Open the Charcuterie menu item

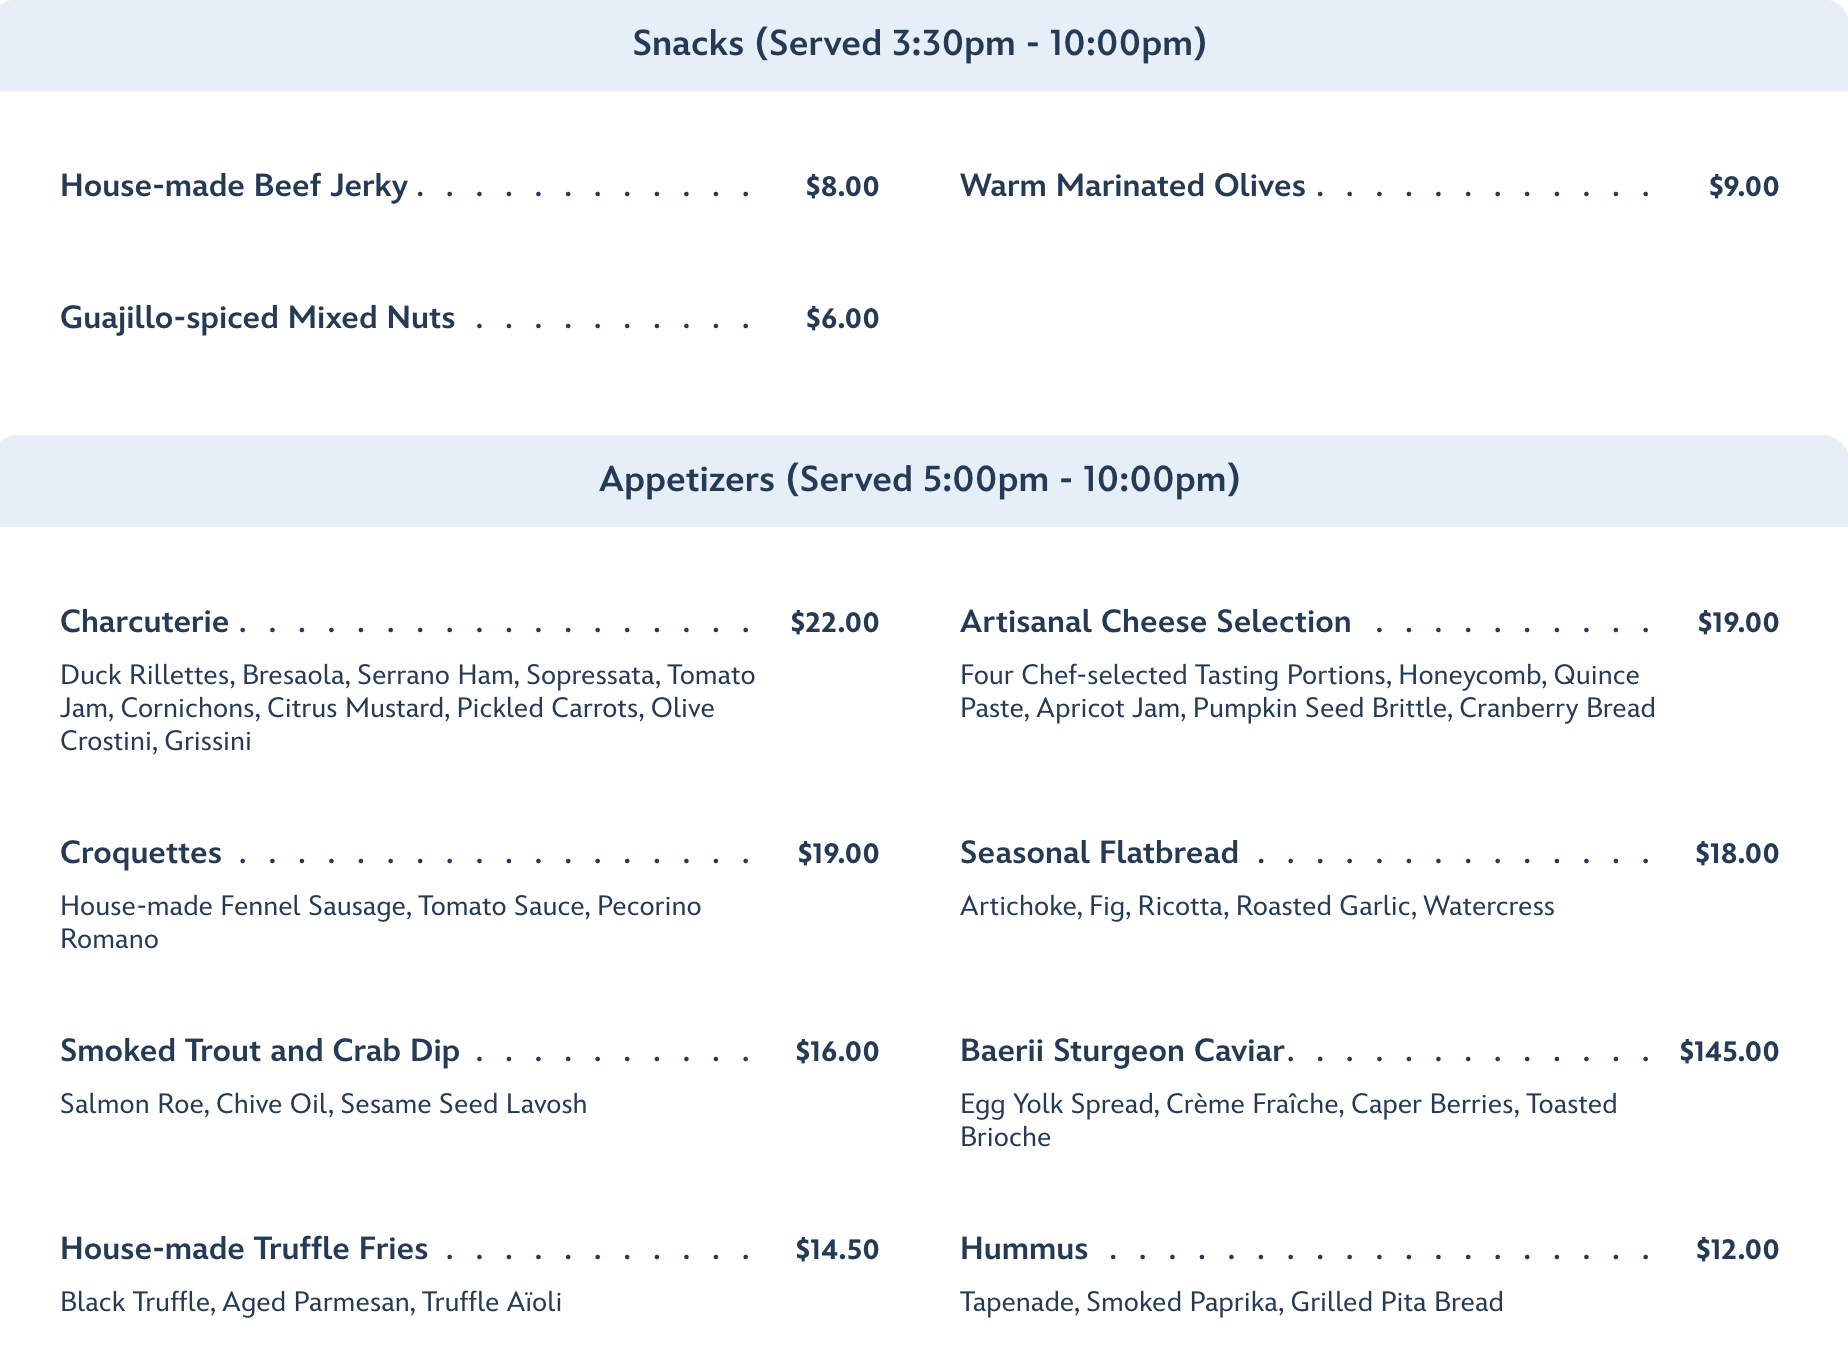pyautogui.click(x=145, y=622)
